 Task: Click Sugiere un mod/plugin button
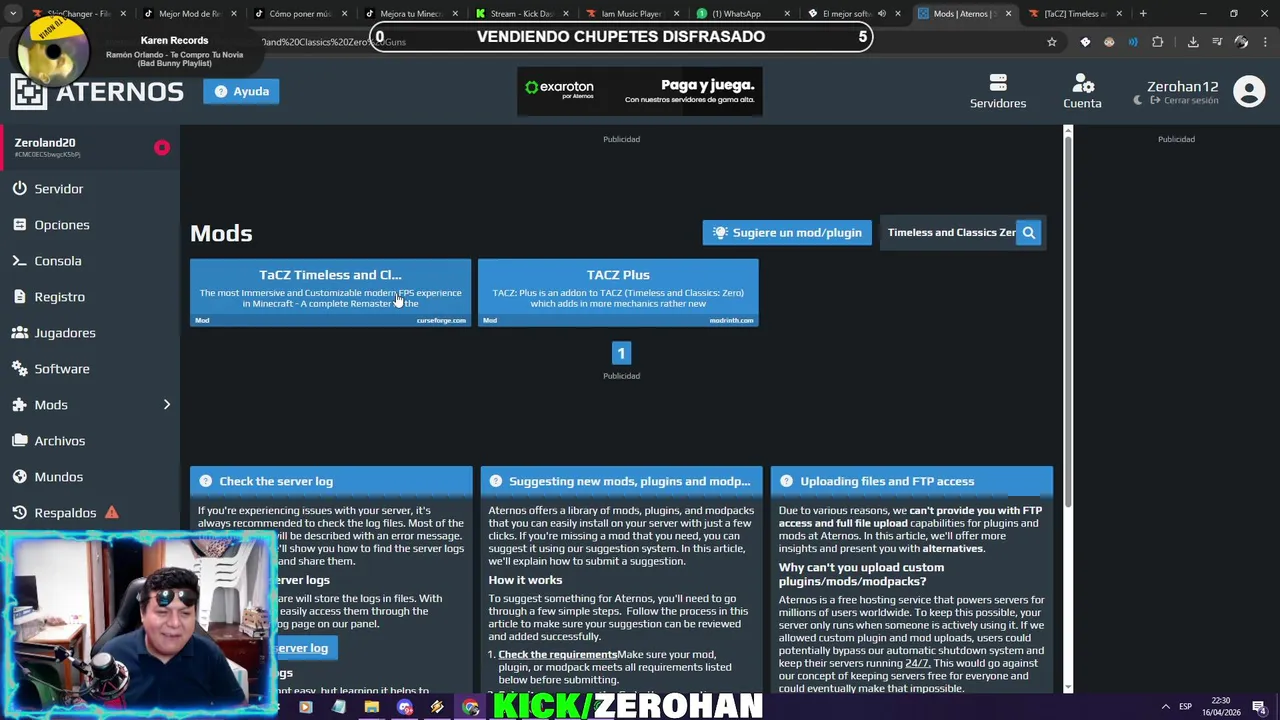[787, 233]
